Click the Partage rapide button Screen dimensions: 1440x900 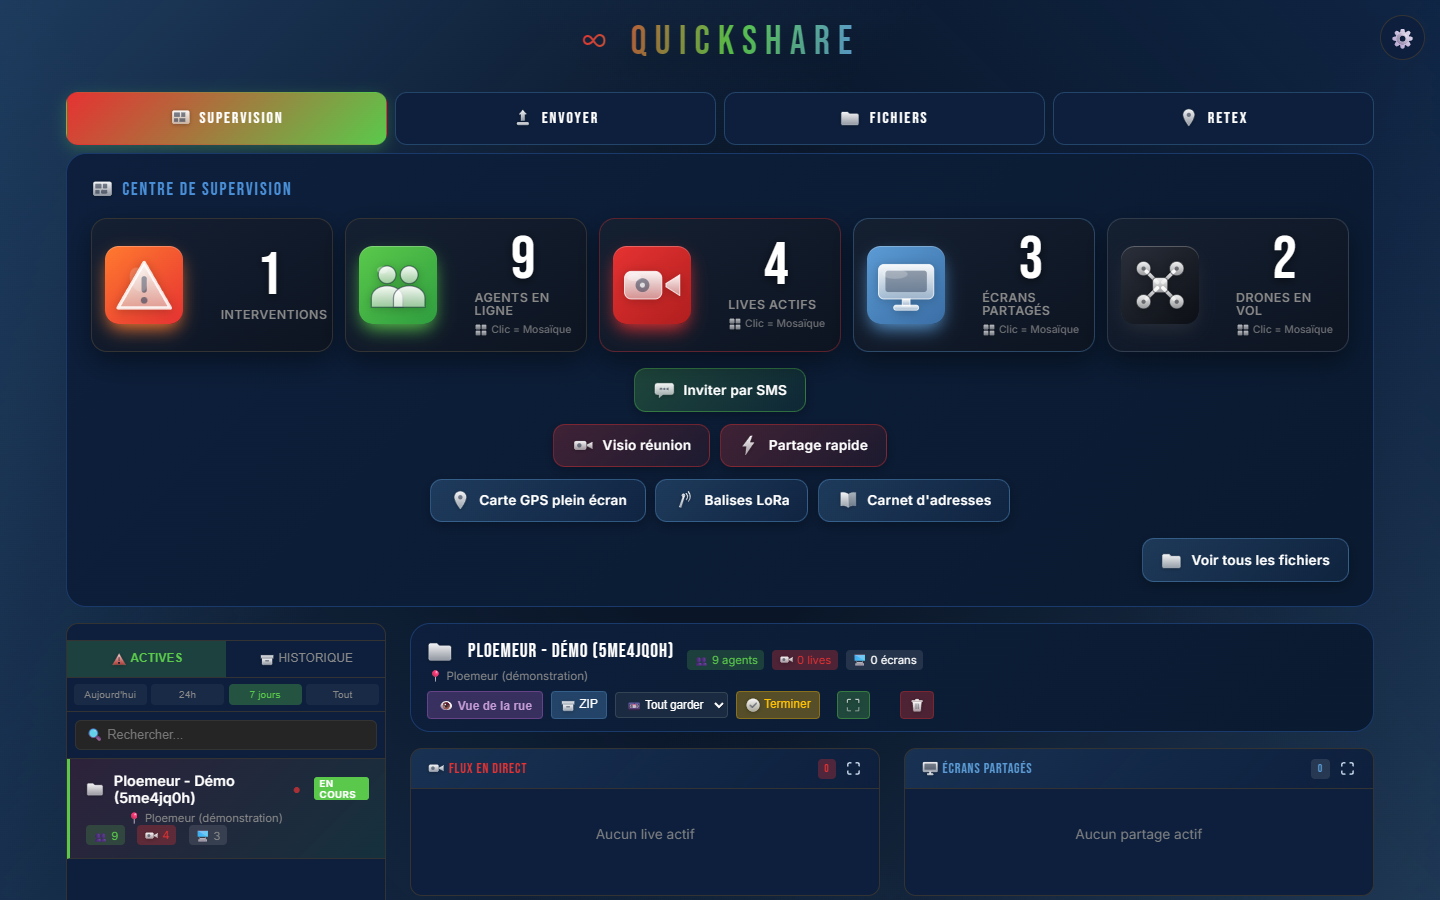tap(803, 445)
